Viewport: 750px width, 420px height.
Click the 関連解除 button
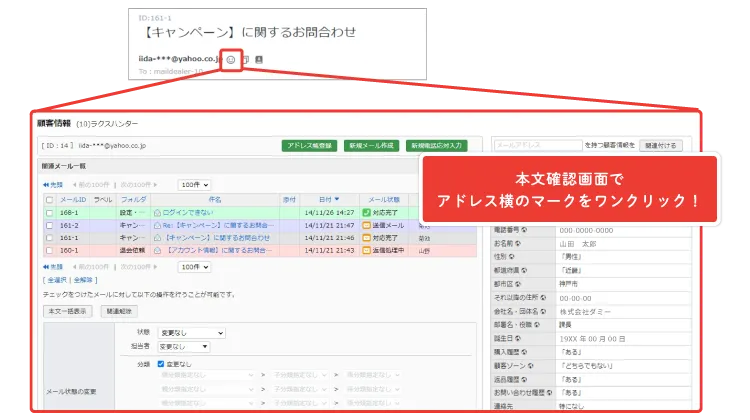(119, 311)
